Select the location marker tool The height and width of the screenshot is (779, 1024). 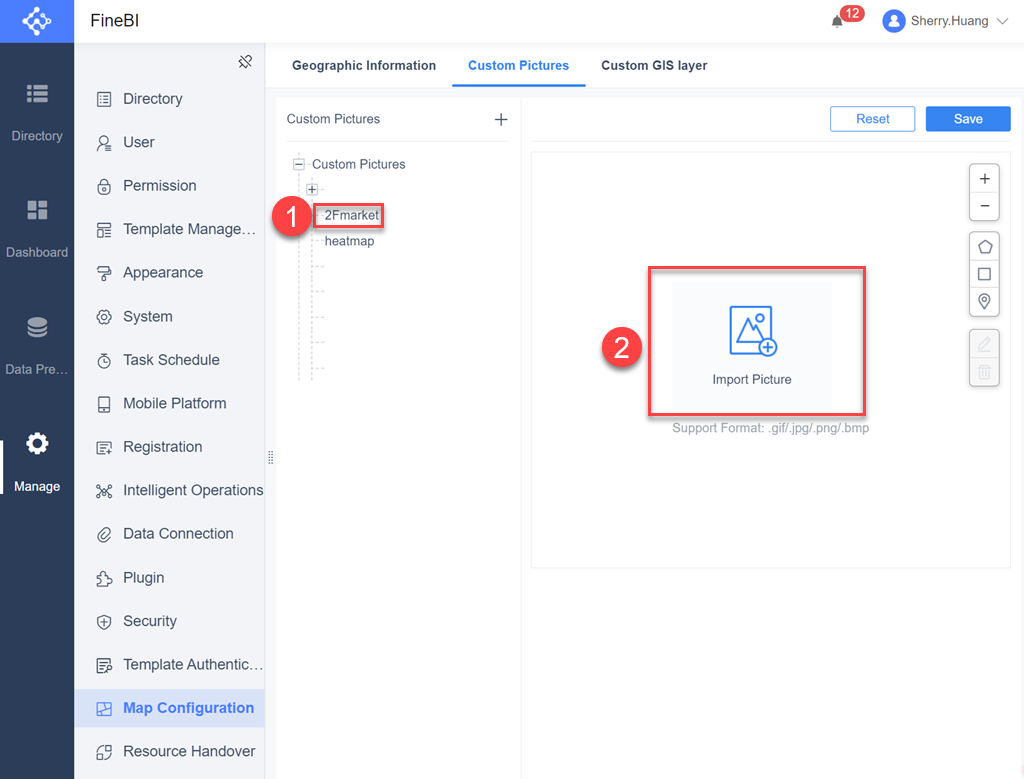point(984,301)
